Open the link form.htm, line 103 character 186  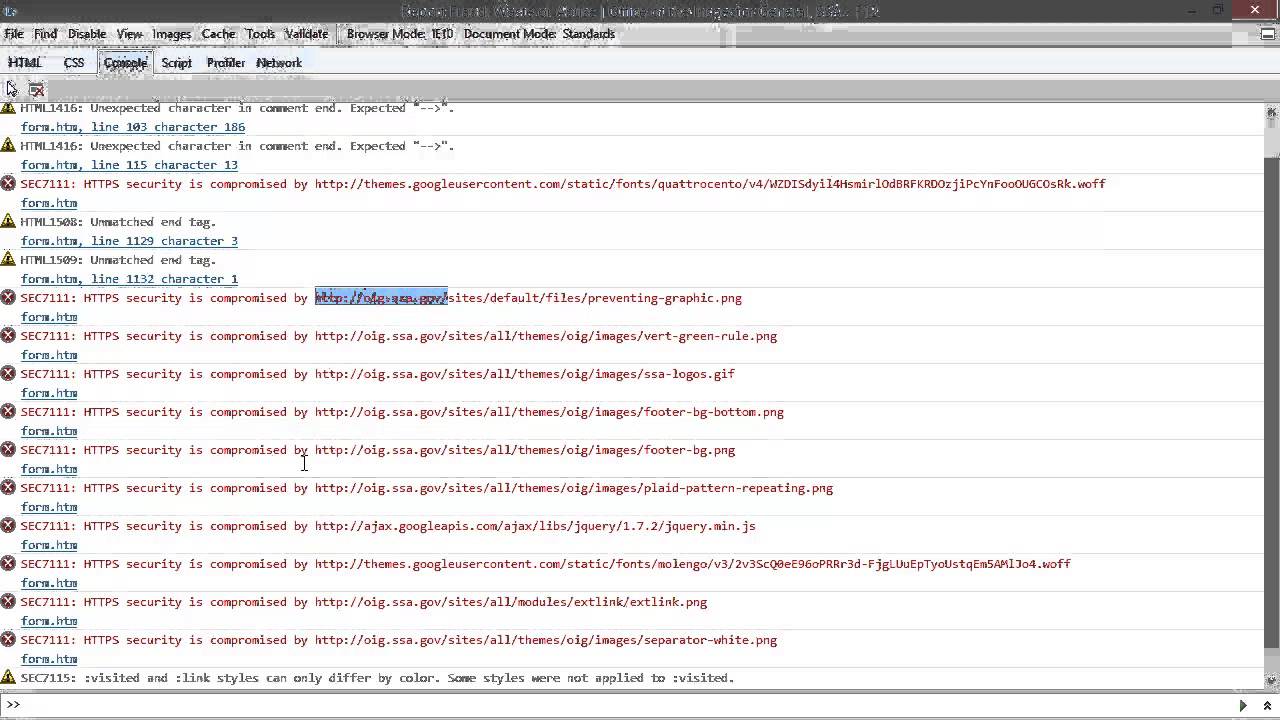click(133, 127)
